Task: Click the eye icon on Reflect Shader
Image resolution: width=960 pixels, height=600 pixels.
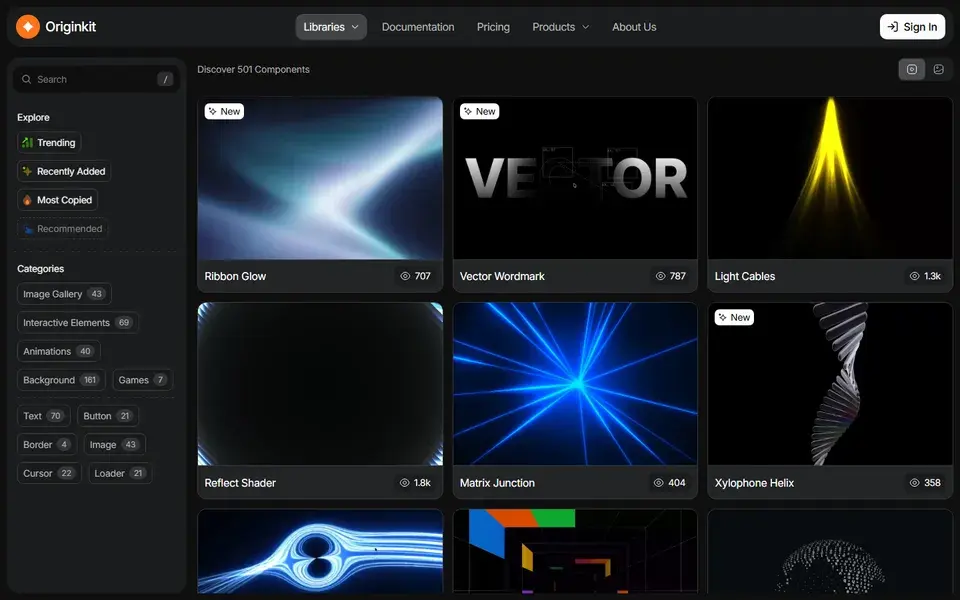Action: click(405, 482)
